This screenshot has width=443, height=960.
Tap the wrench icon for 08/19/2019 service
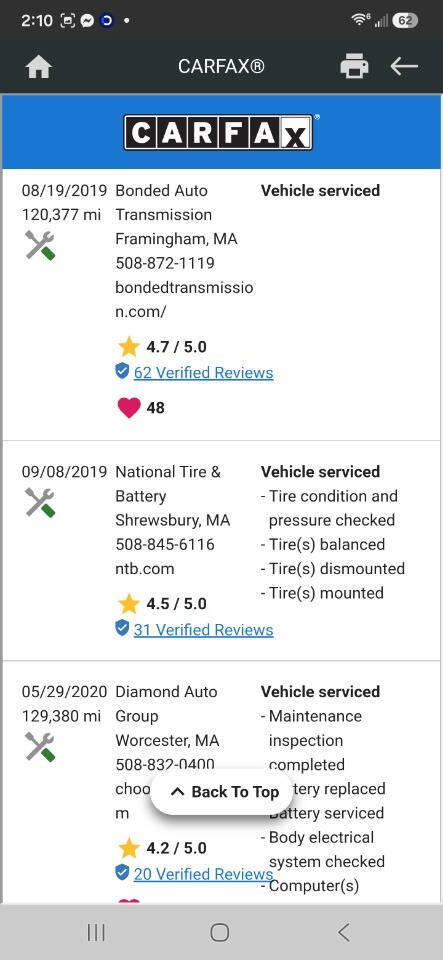click(40, 246)
